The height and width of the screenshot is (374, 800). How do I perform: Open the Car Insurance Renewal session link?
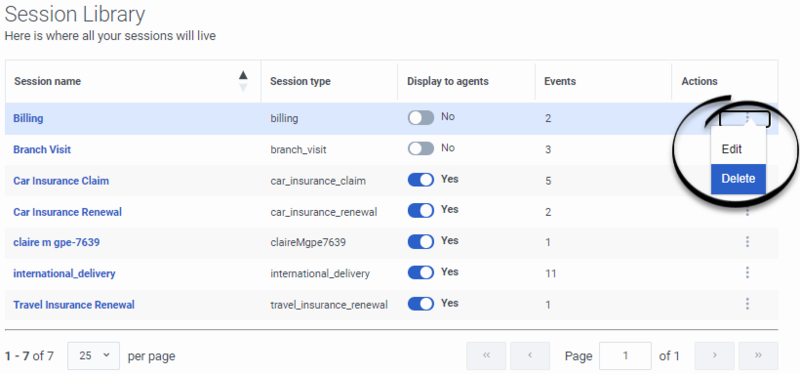point(68,212)
